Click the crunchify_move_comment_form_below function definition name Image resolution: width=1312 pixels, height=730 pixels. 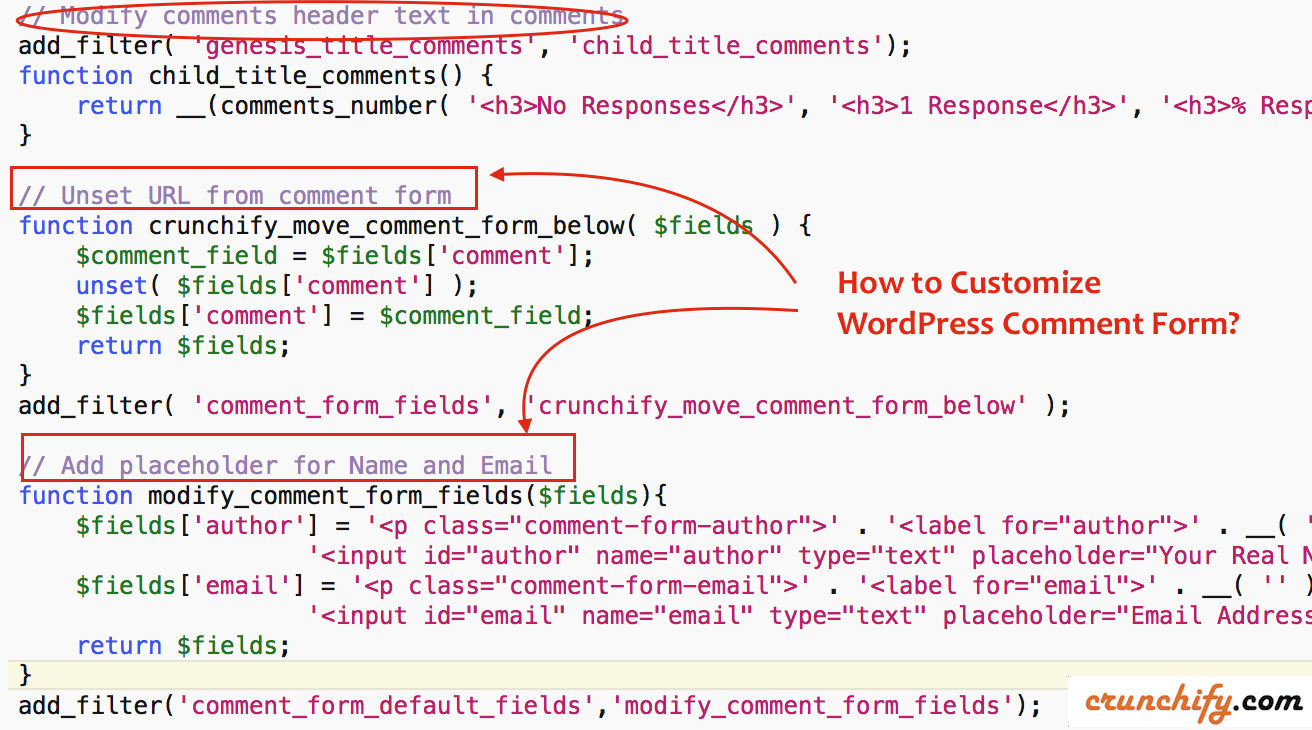(387, 226)
